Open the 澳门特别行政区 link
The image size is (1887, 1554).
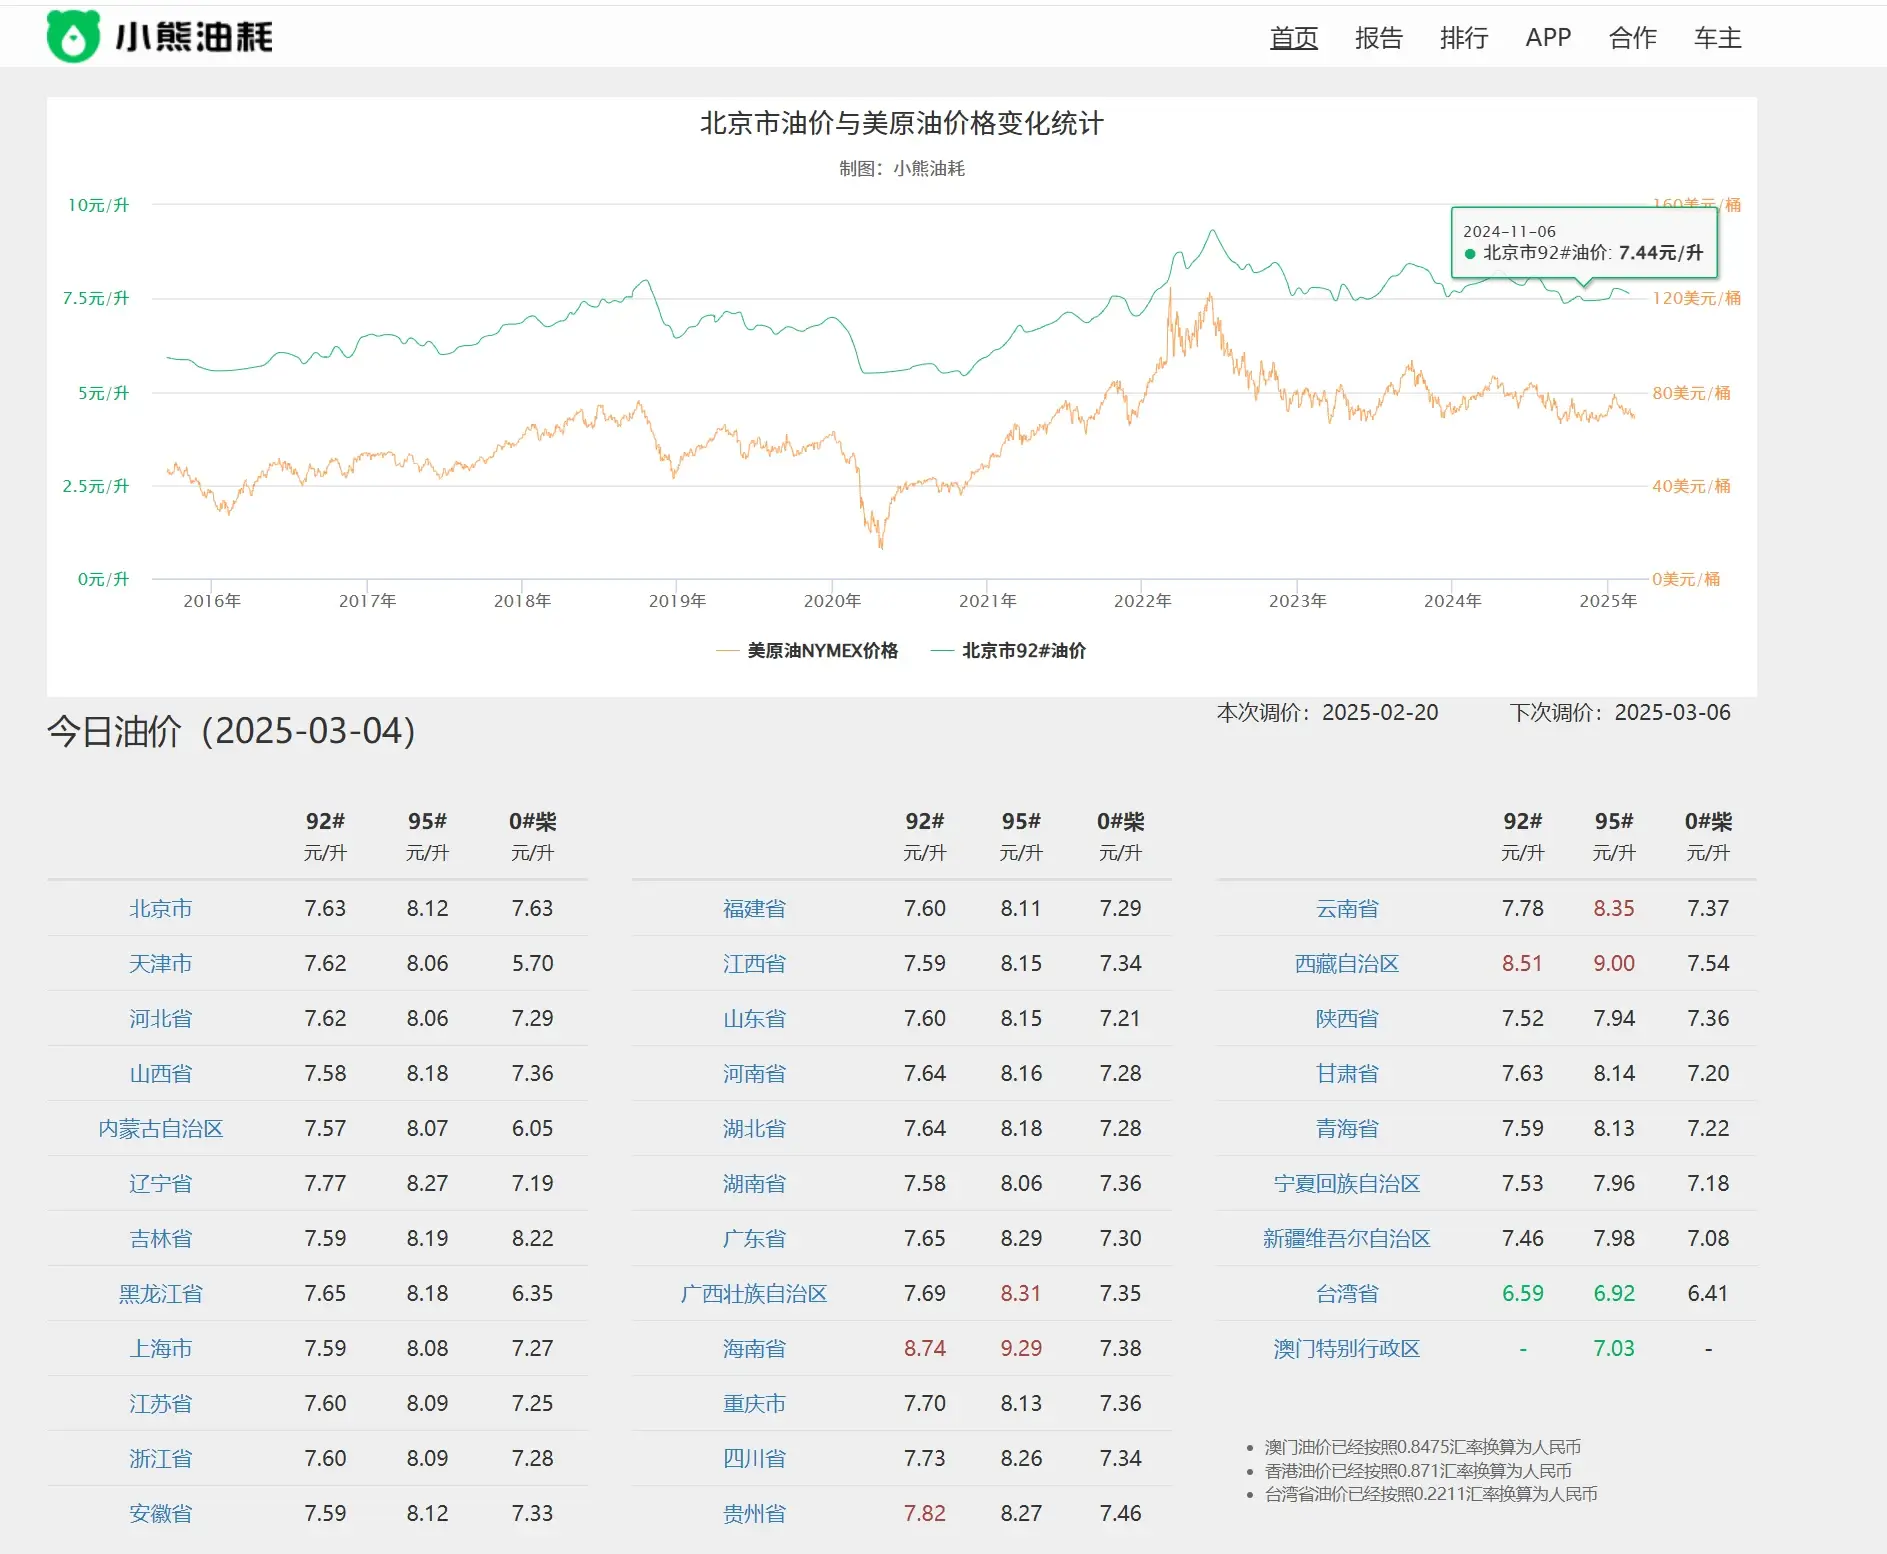[x=1346, y=1349]
